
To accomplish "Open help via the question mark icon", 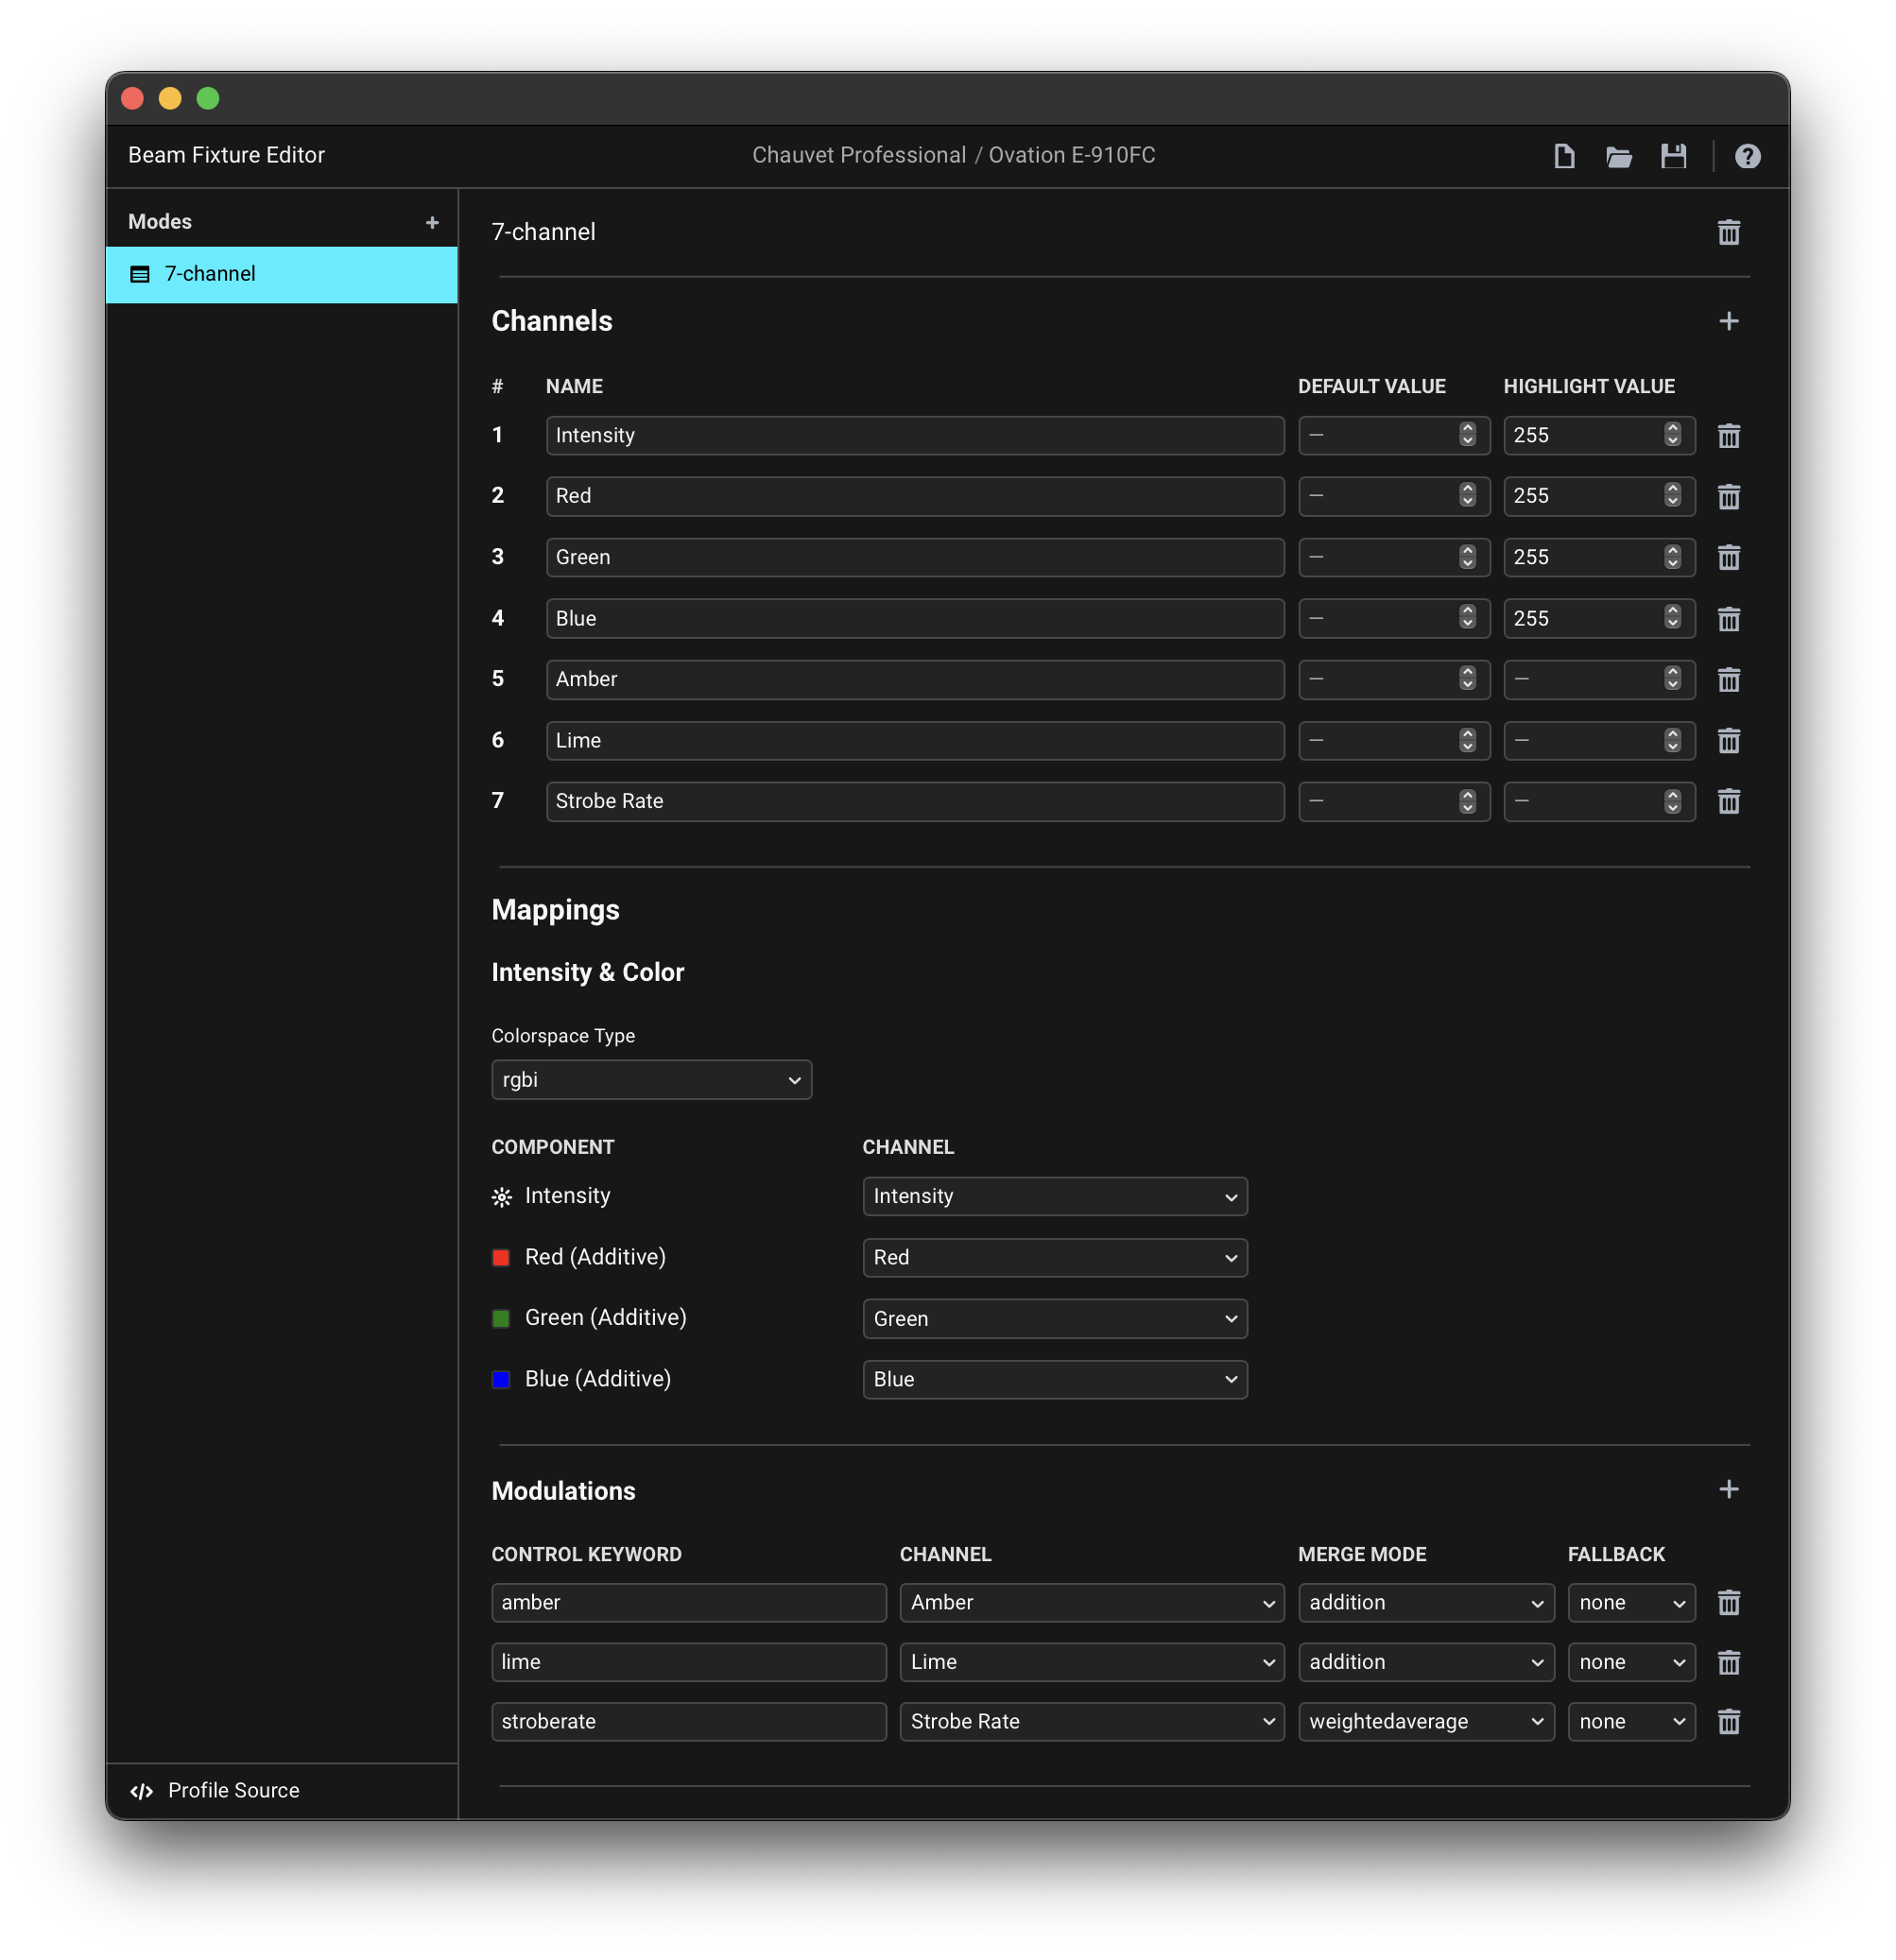I will click(1747, 156).
